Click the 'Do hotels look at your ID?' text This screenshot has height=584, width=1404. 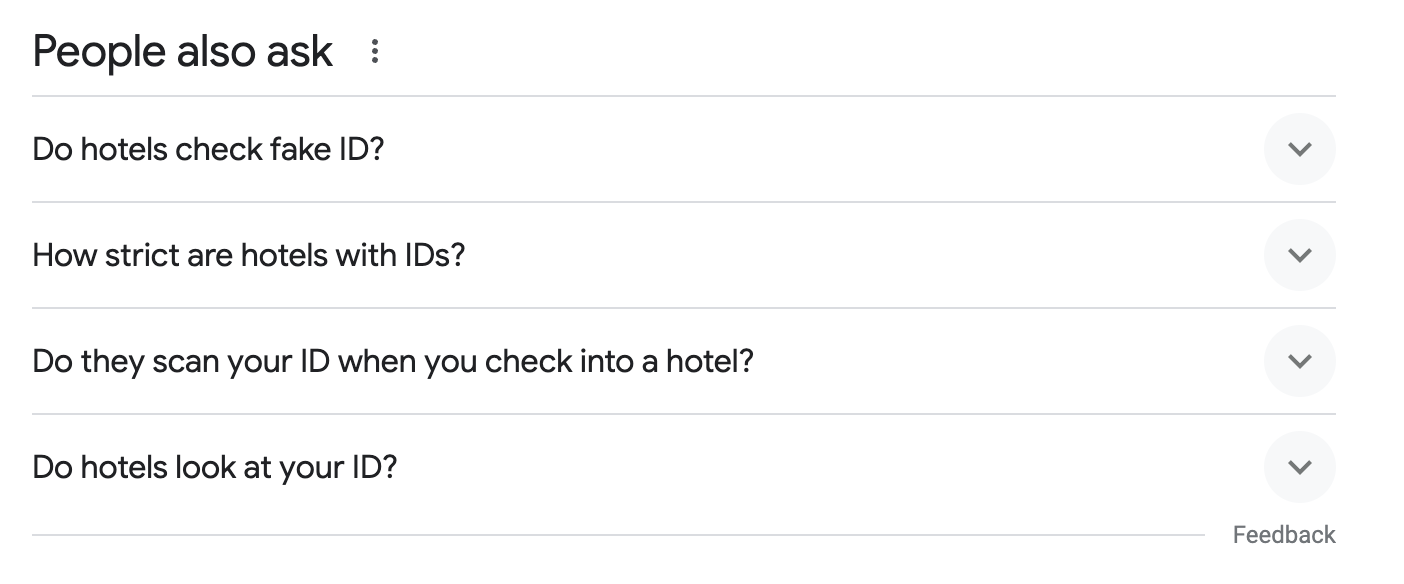(215, 467)
